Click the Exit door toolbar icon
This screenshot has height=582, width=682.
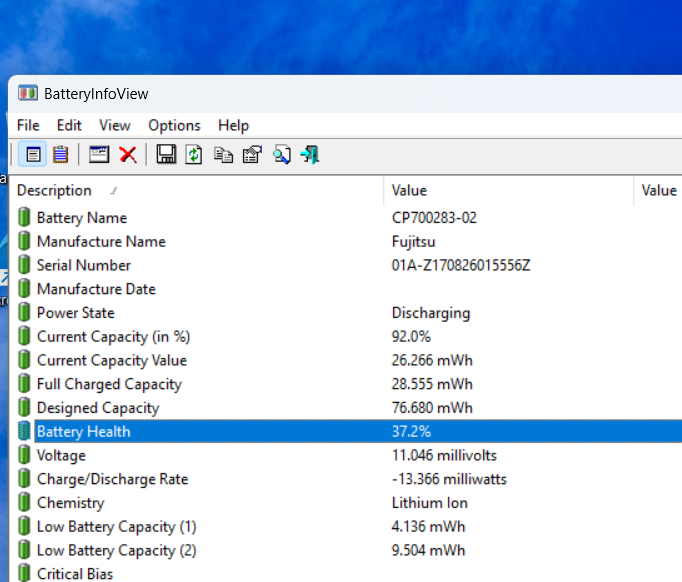coord(310,154)
